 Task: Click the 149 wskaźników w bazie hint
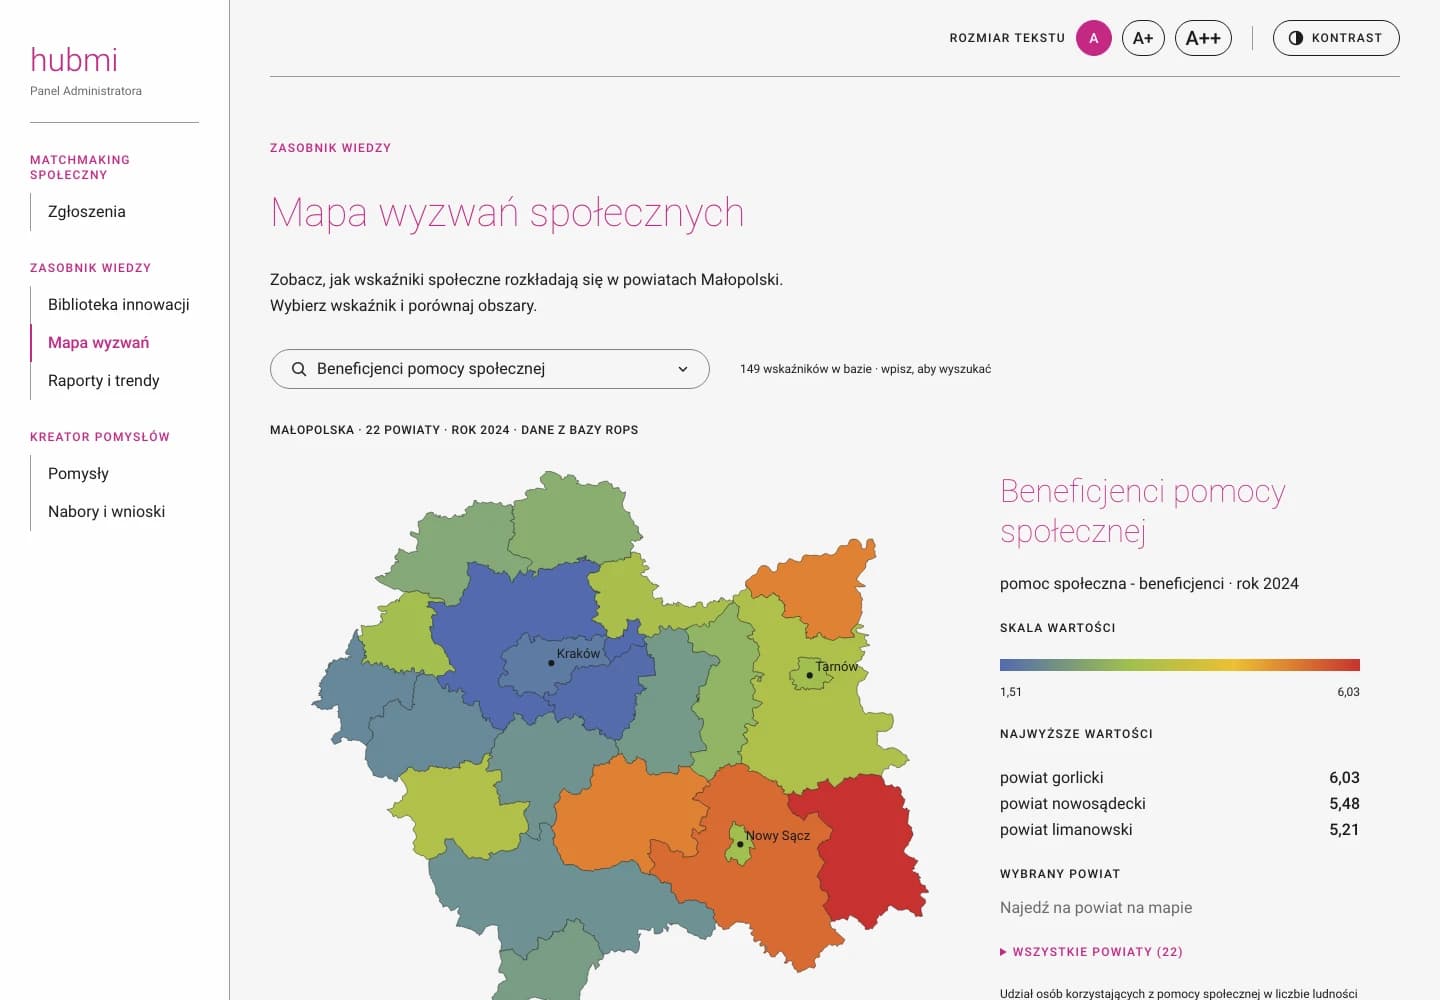coord(865,369)
